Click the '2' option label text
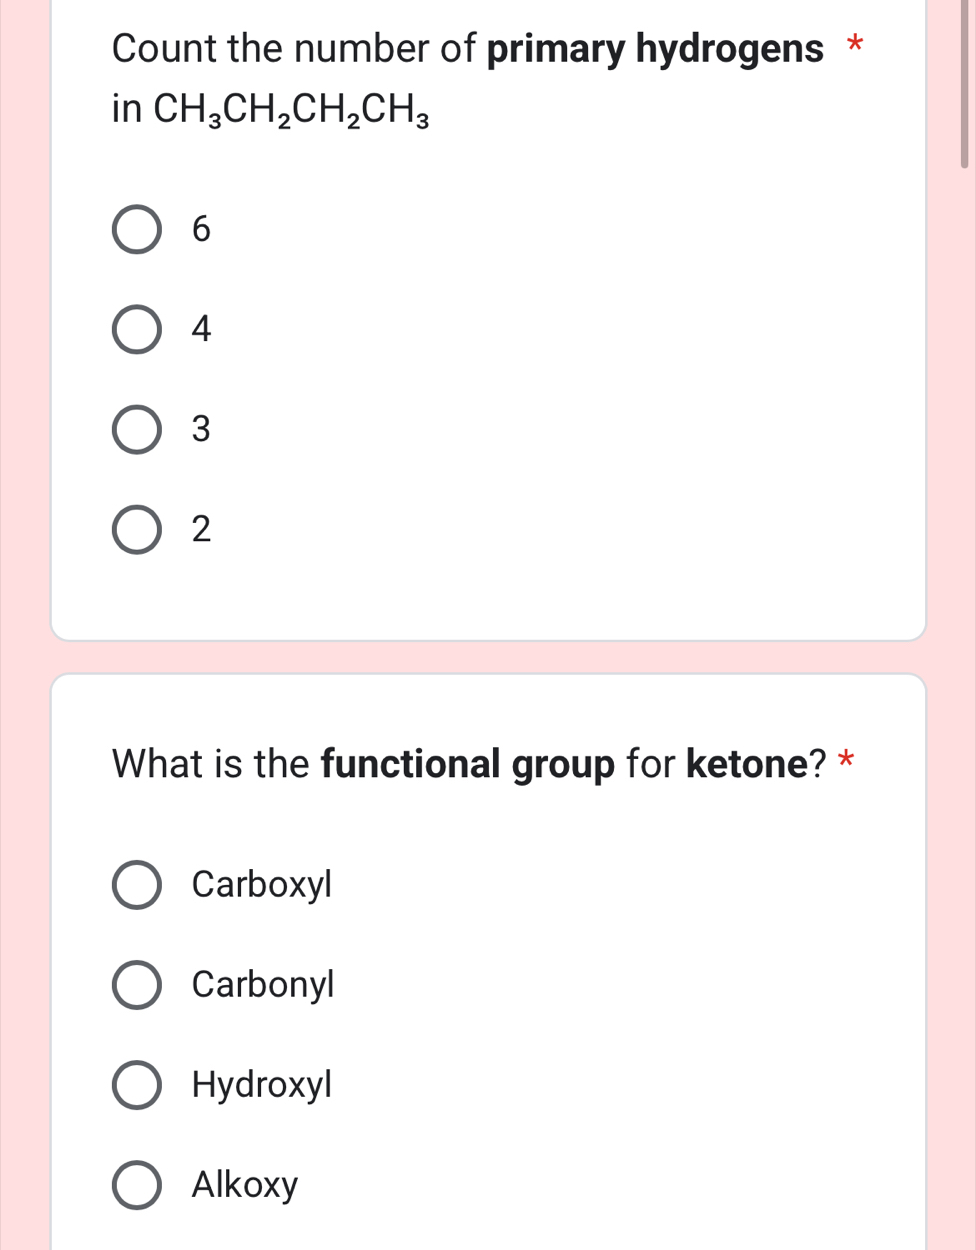976x1250 pixels. tap(201, 529)
